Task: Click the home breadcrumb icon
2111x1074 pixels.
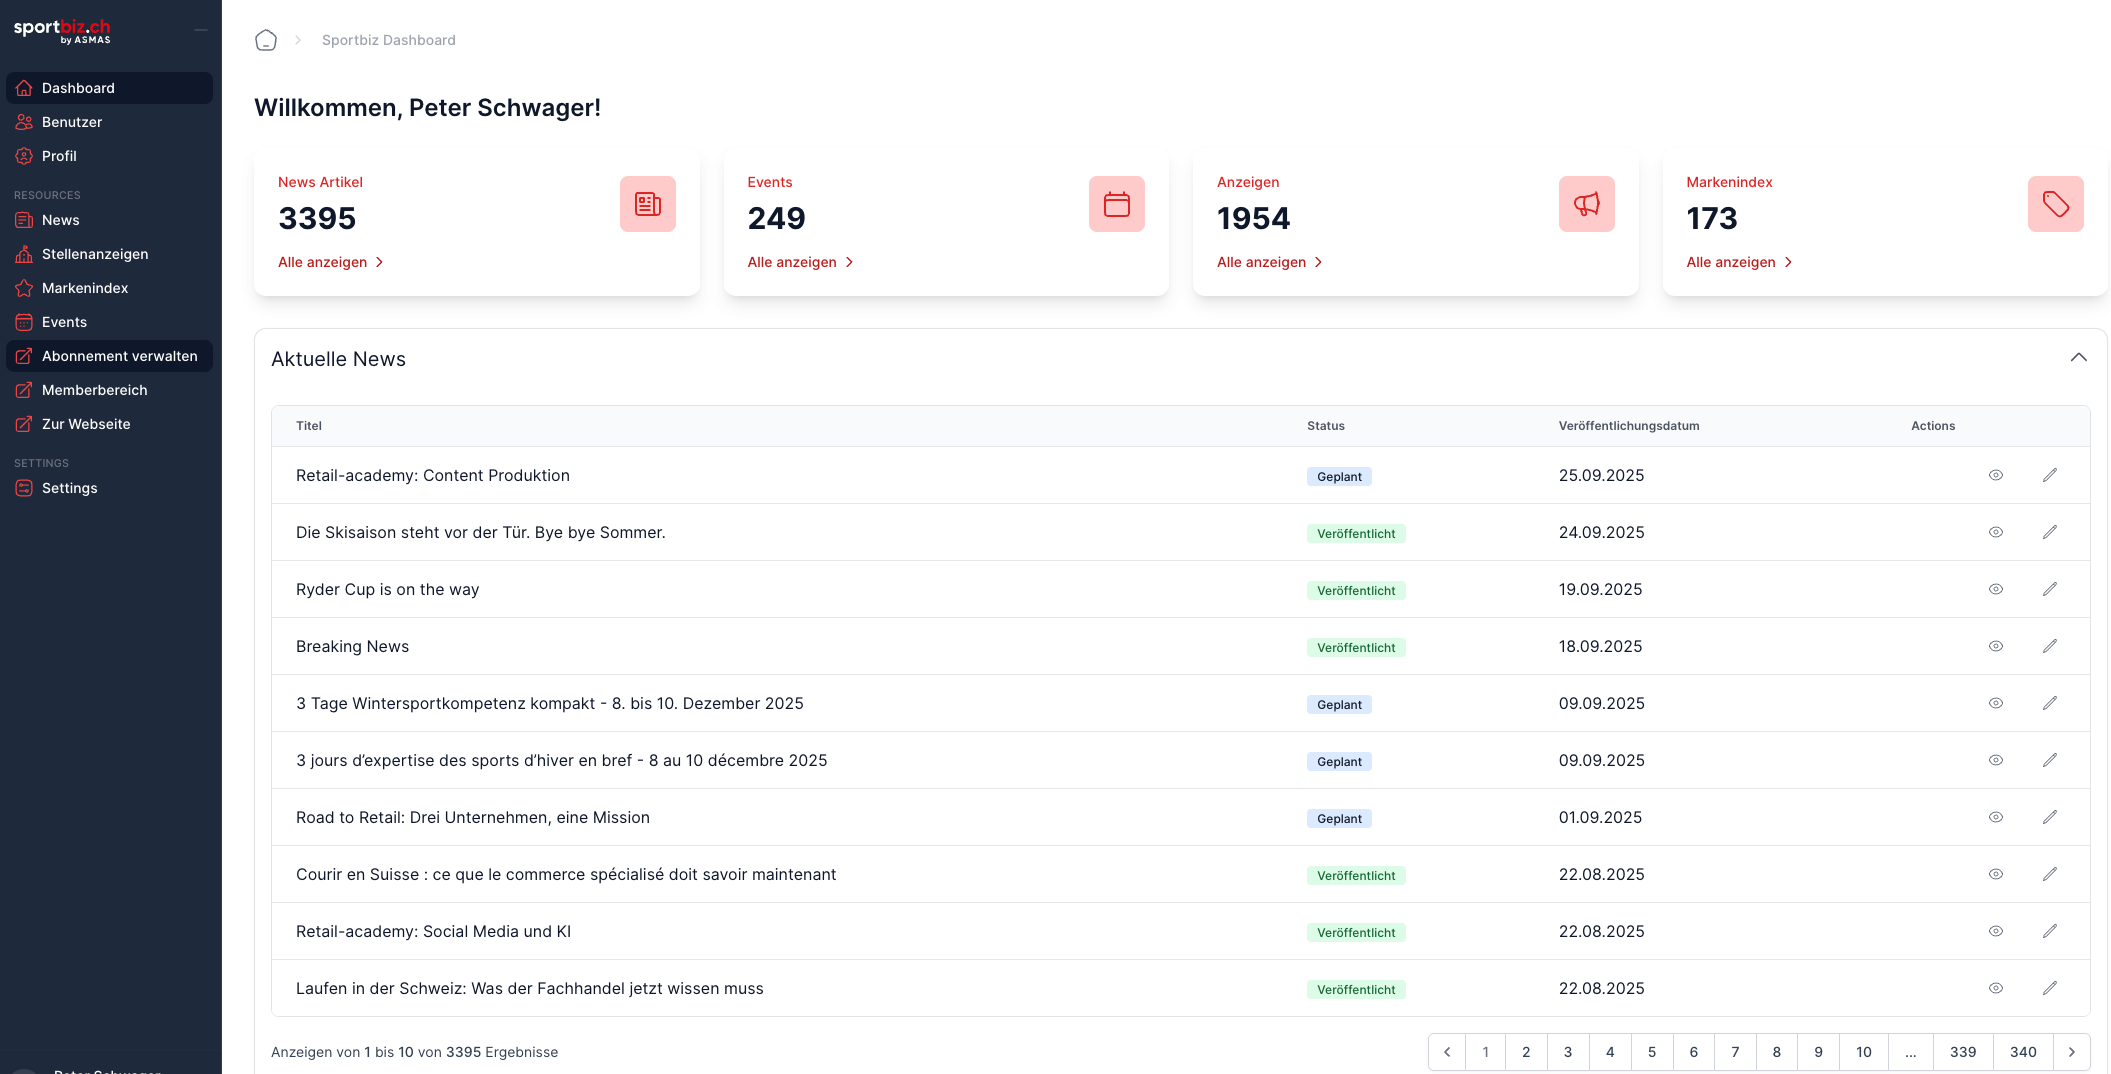Action: (266, 40)
